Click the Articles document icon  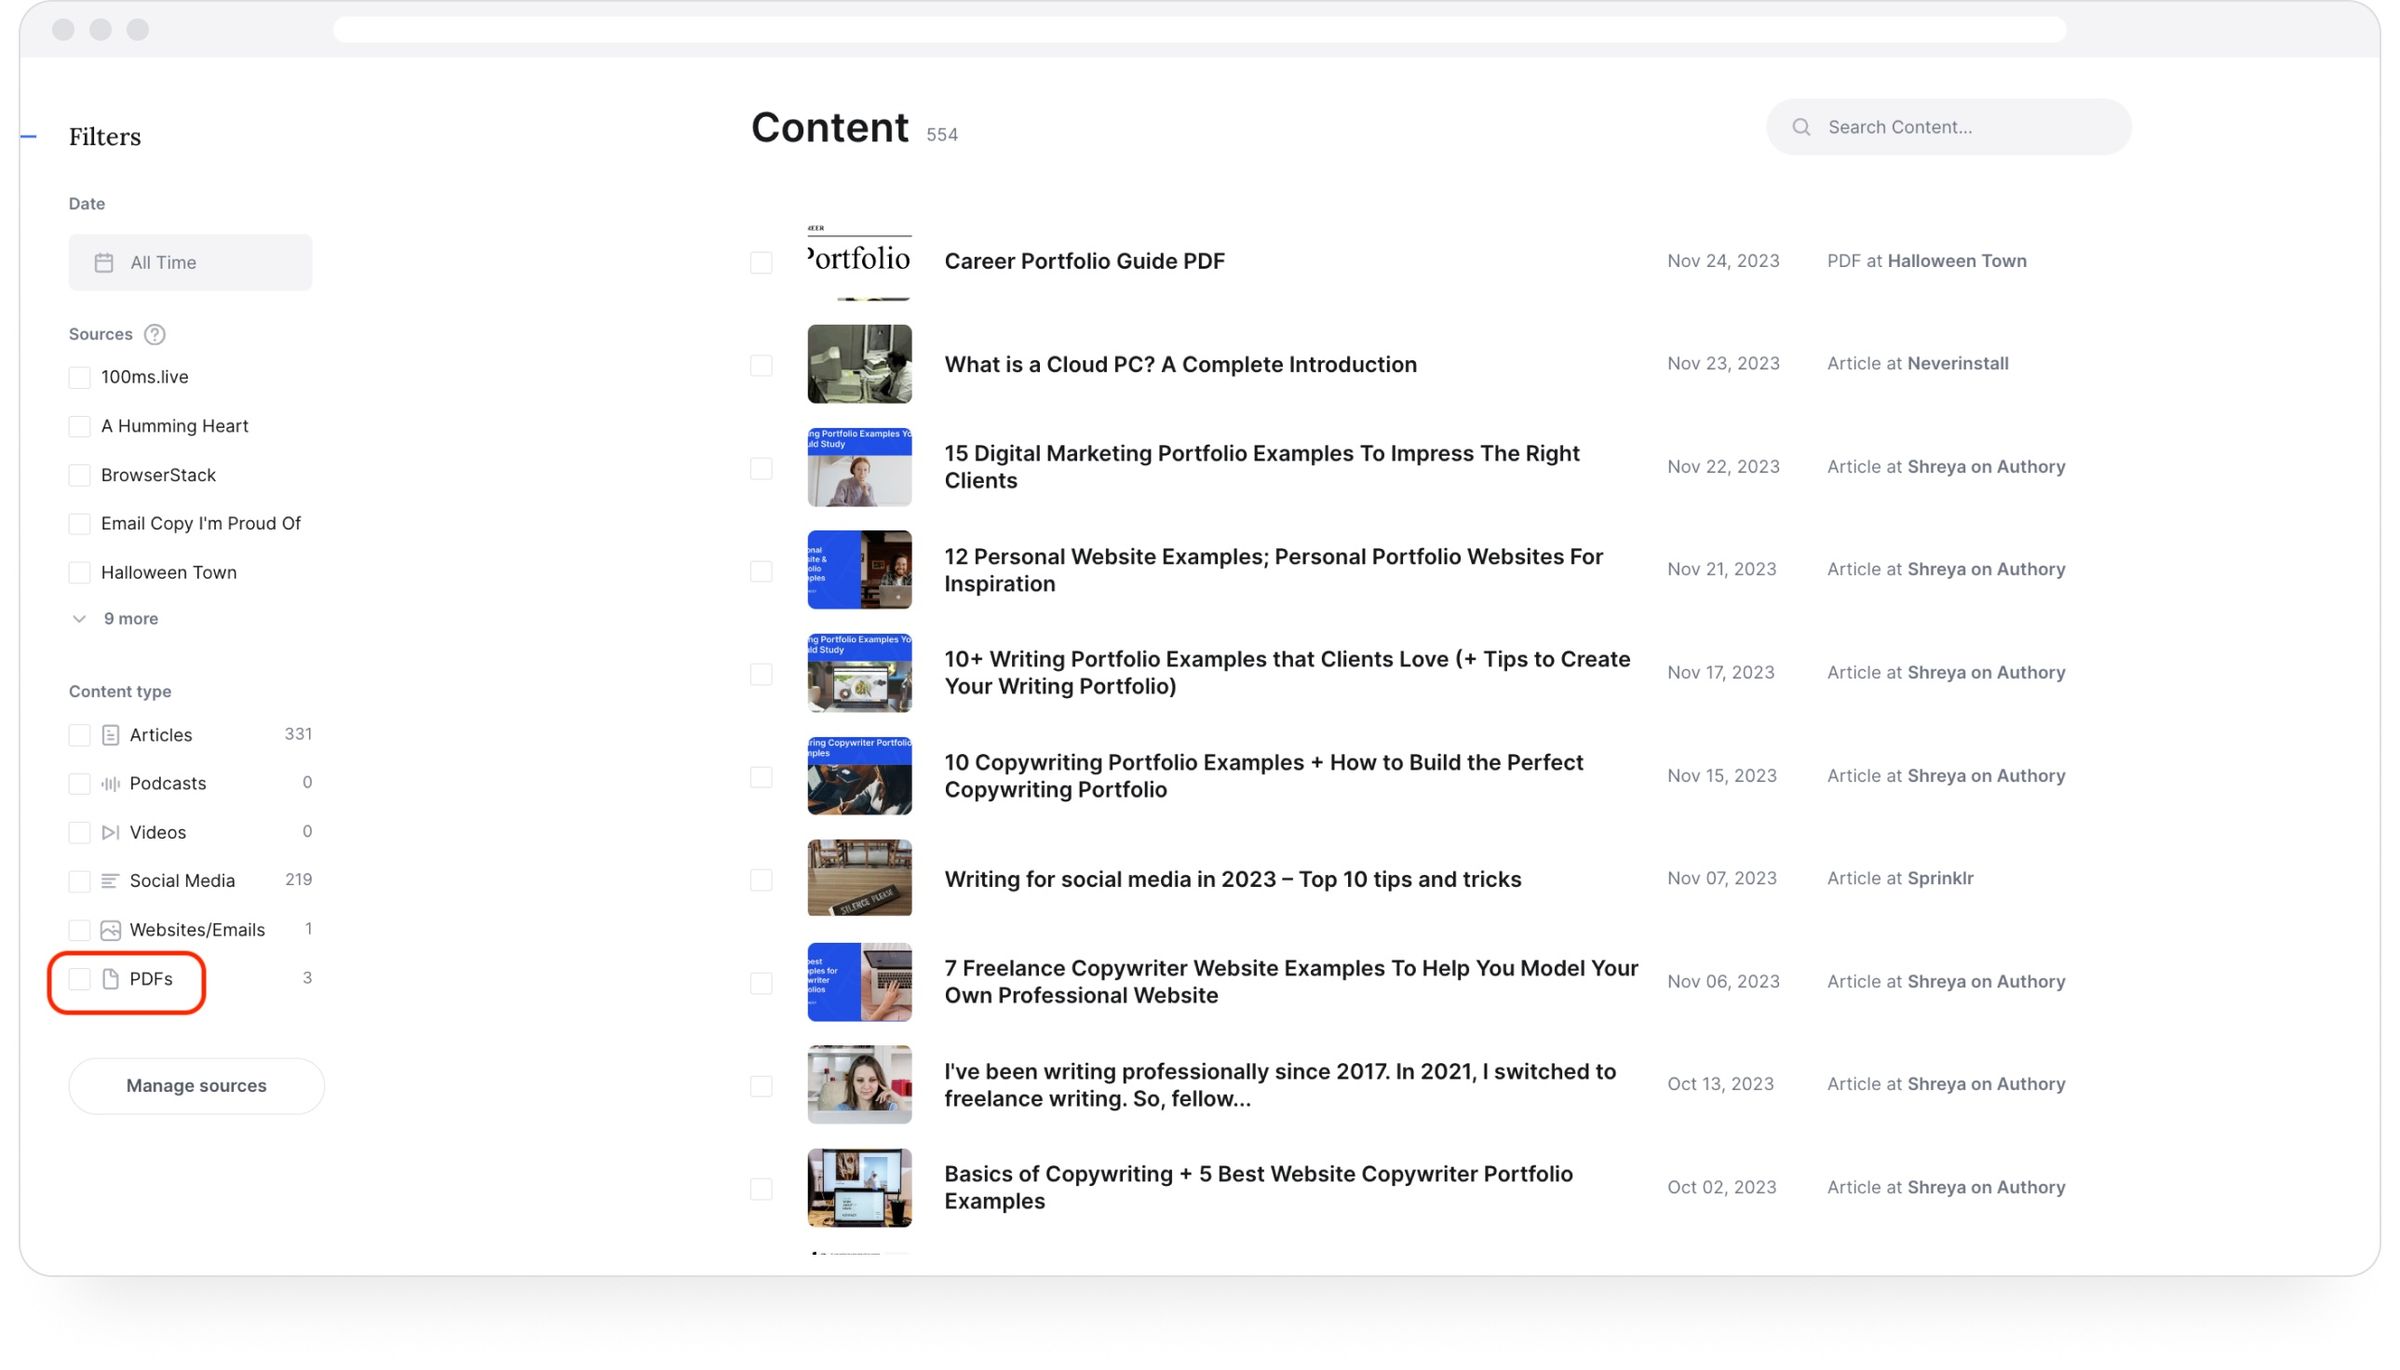111,735
